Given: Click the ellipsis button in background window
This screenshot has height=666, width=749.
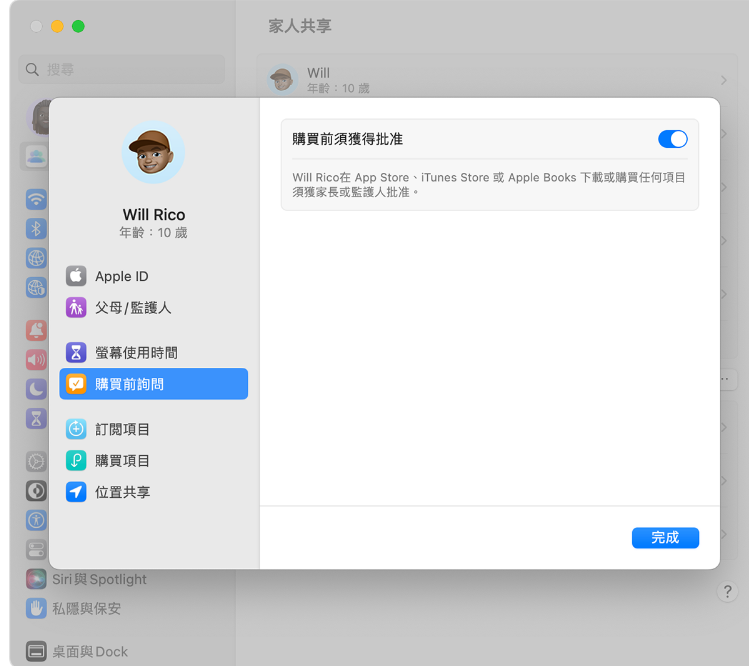Looking at the screenshot, I should [726, 379].
